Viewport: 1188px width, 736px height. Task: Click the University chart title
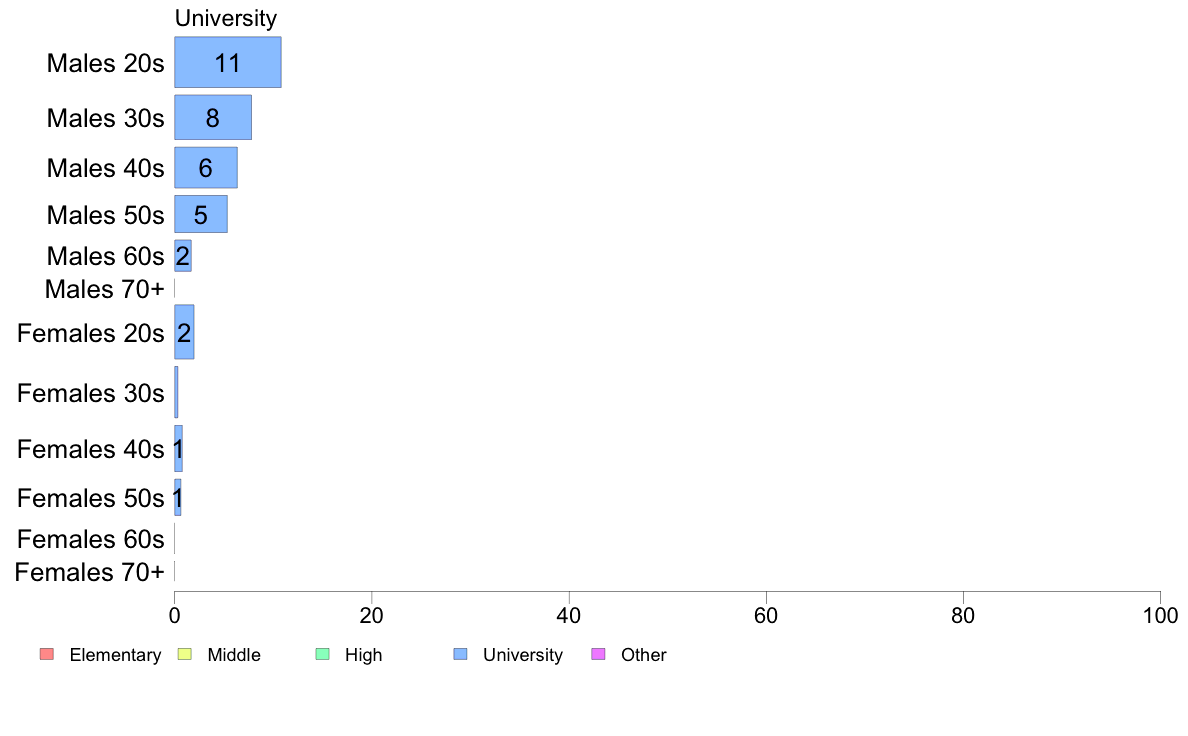(x=226, y=18)
